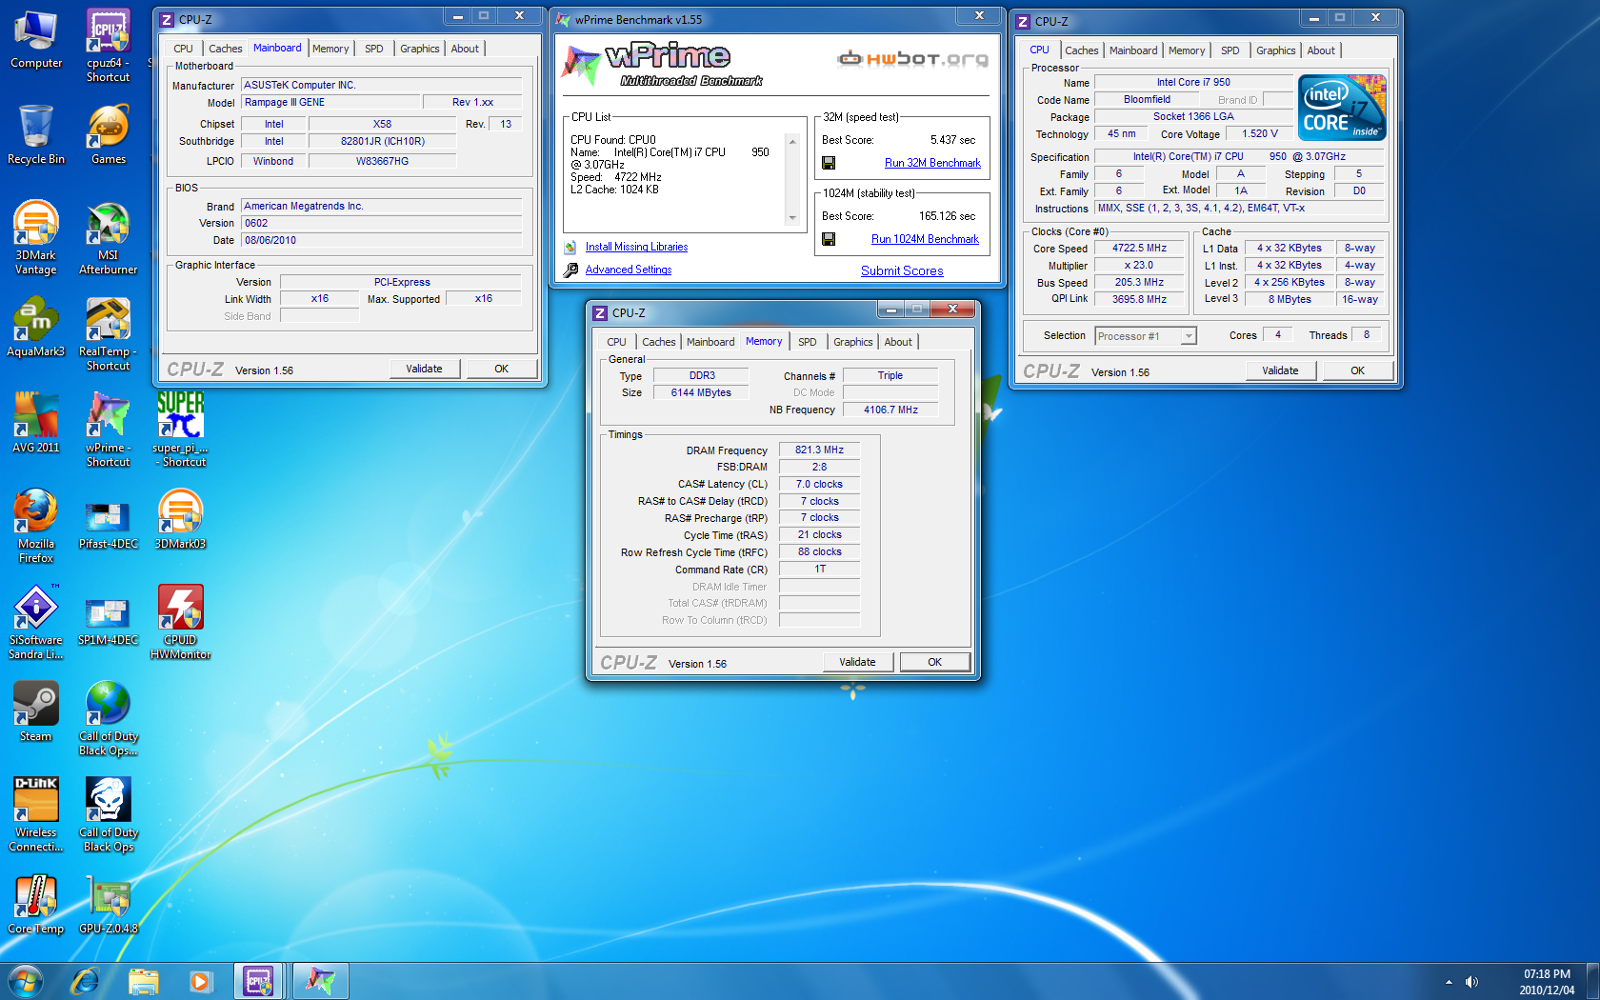Click hwbot.org logo in wPrime
Viewport: 1600px width, 1000px height.
pos(912,59)
